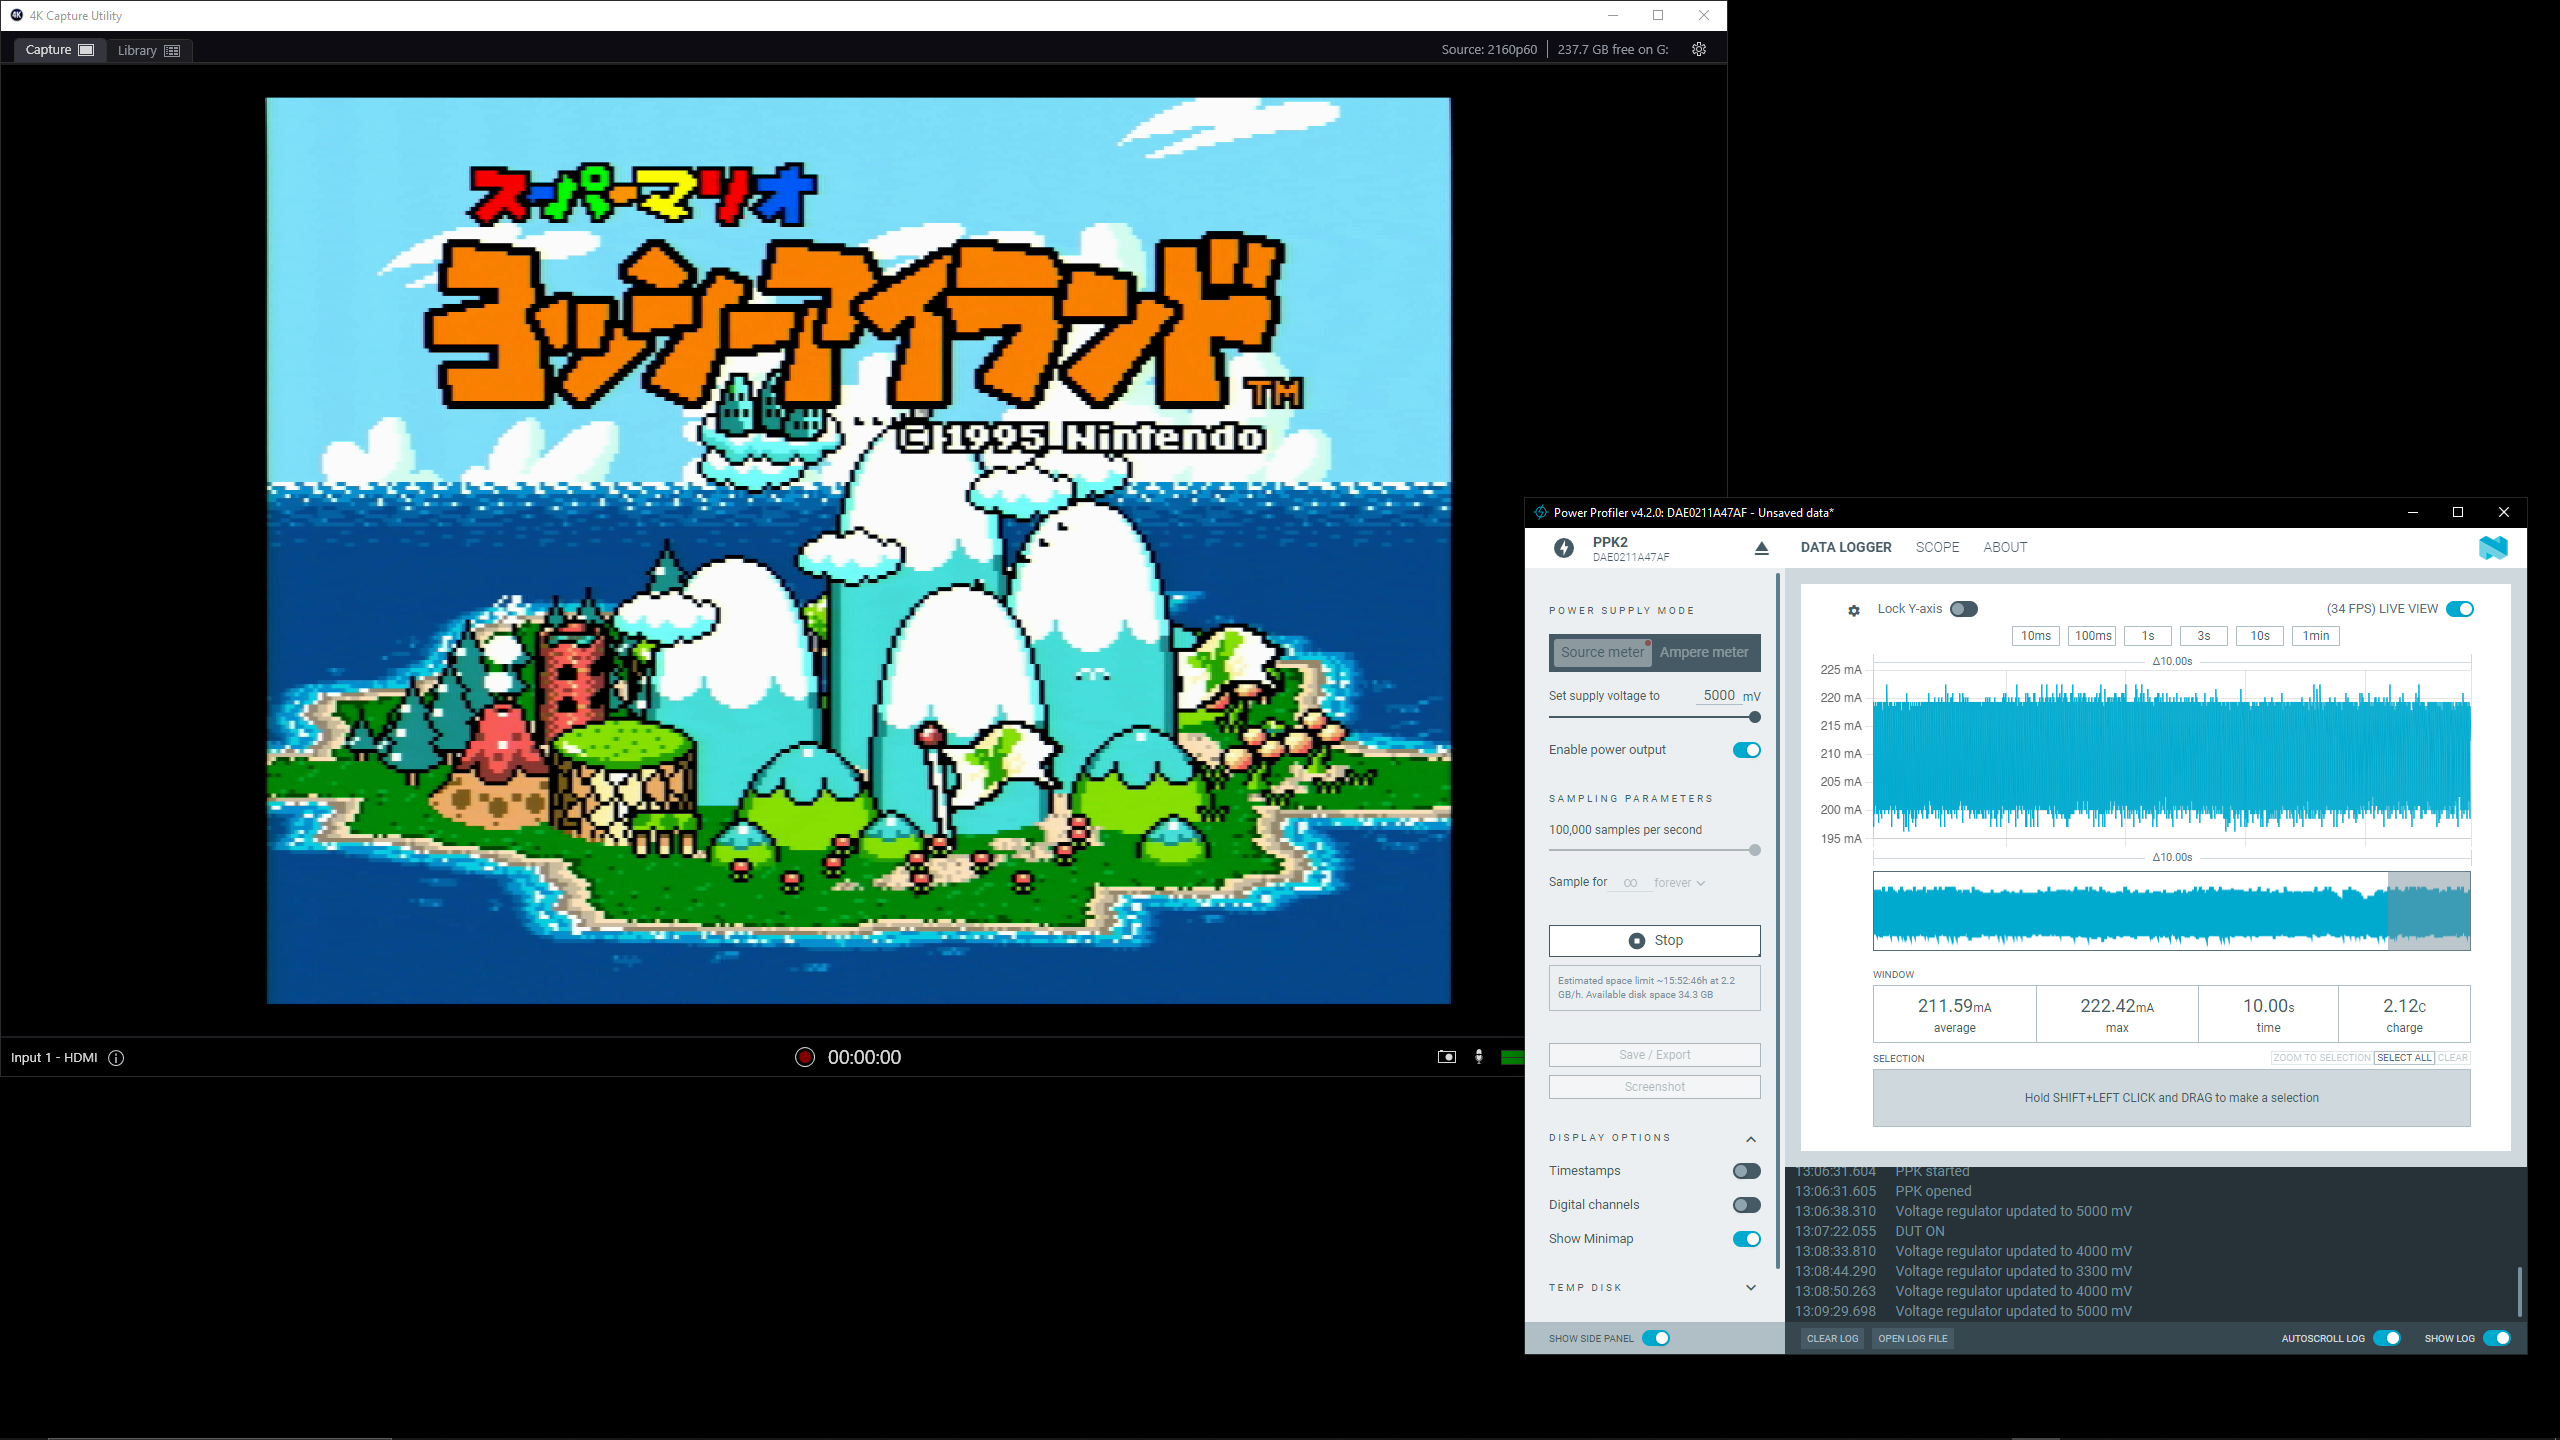Set time window to 3s
2560x1440 pixels.
pos(2204,636)
